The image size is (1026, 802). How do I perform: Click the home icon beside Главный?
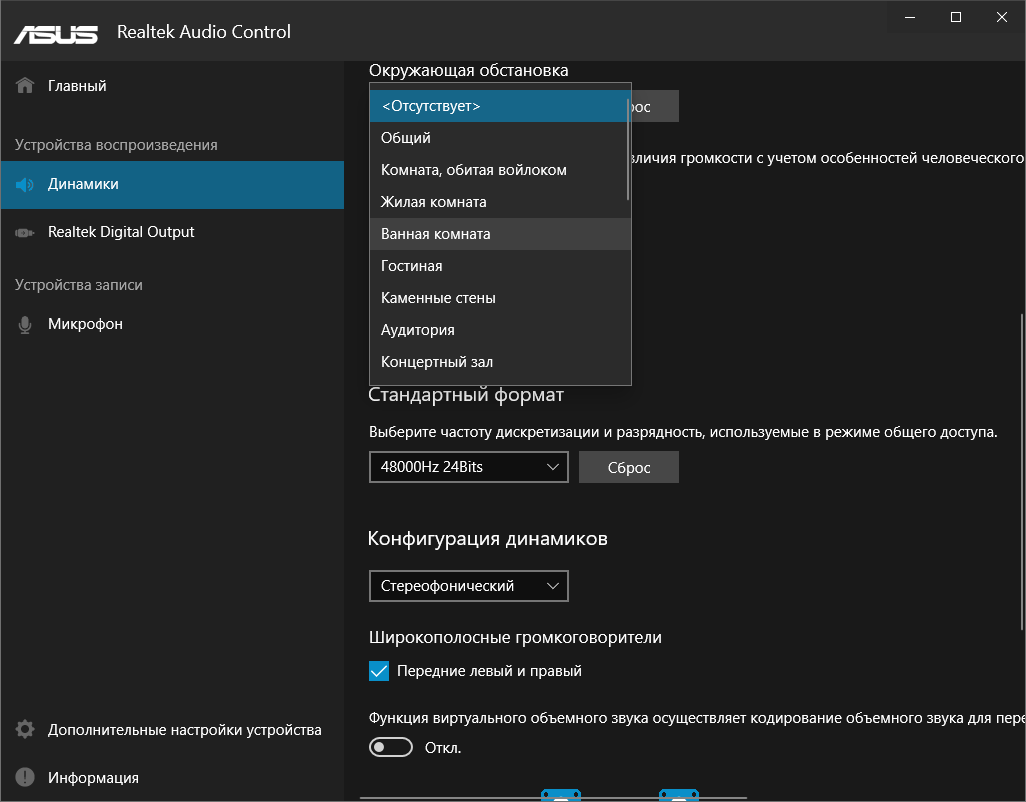tap(26, 86)
